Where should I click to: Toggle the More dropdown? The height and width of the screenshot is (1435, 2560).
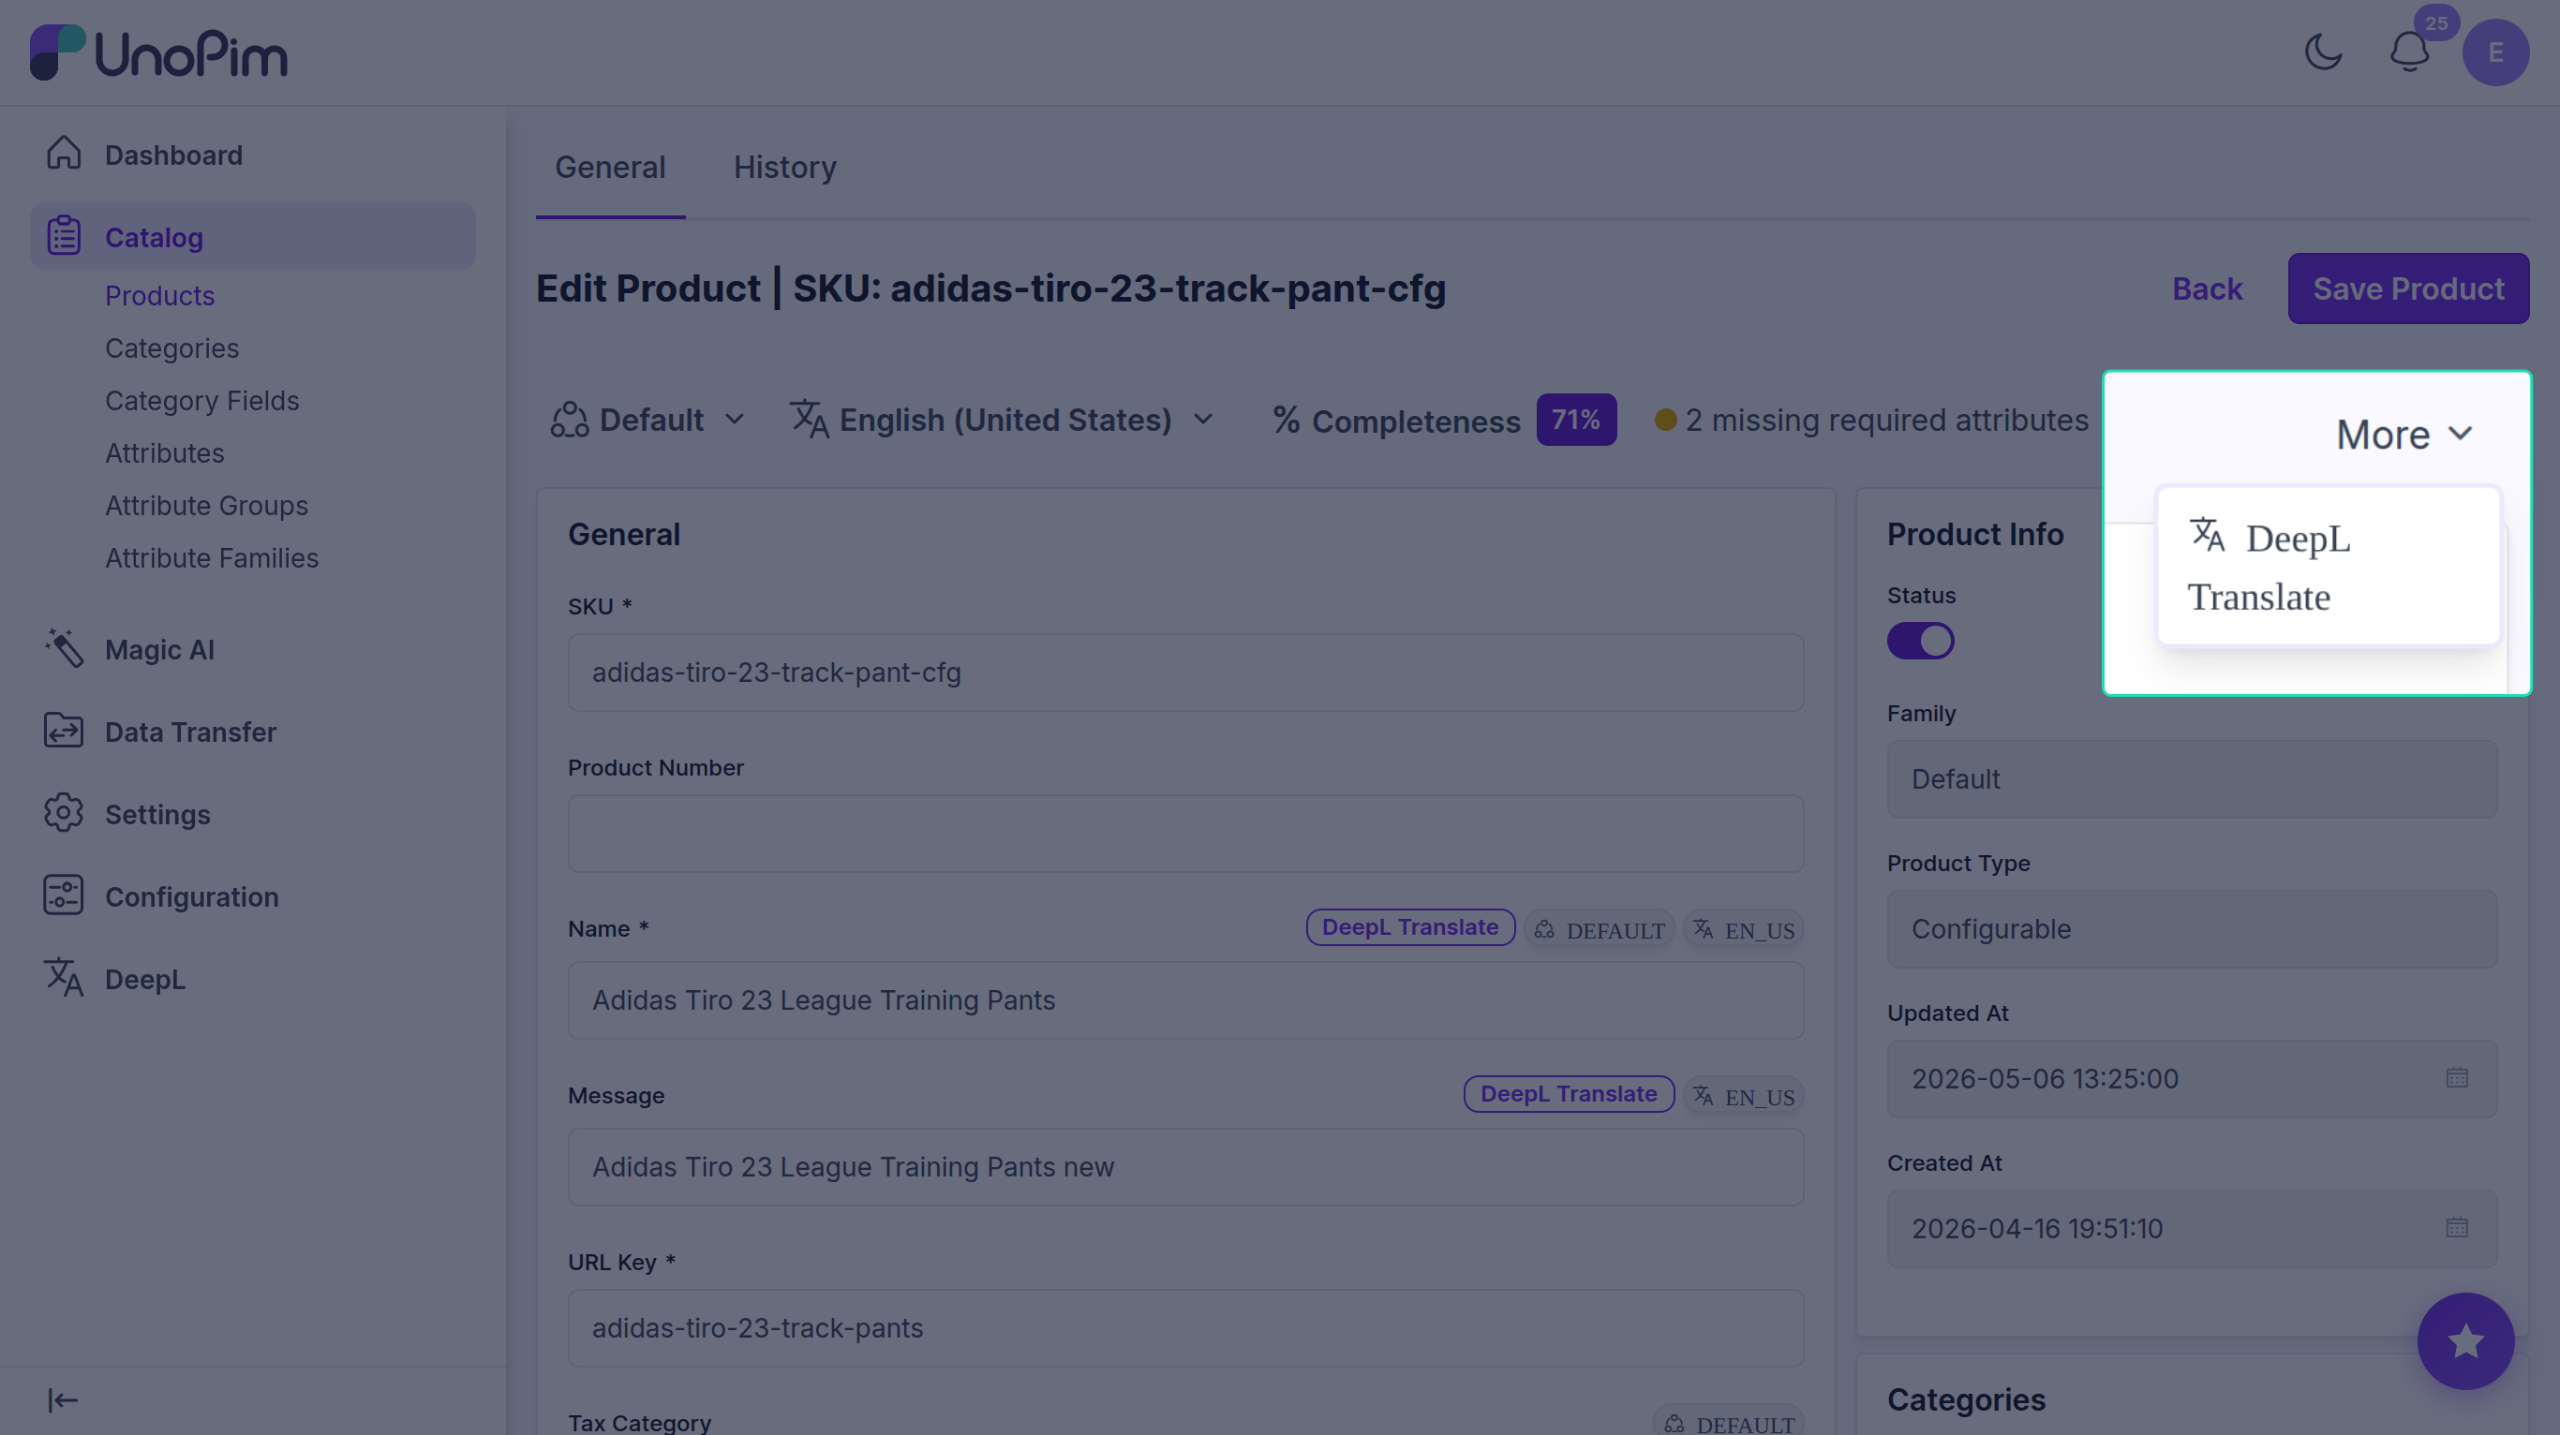tap(2404, 435)
